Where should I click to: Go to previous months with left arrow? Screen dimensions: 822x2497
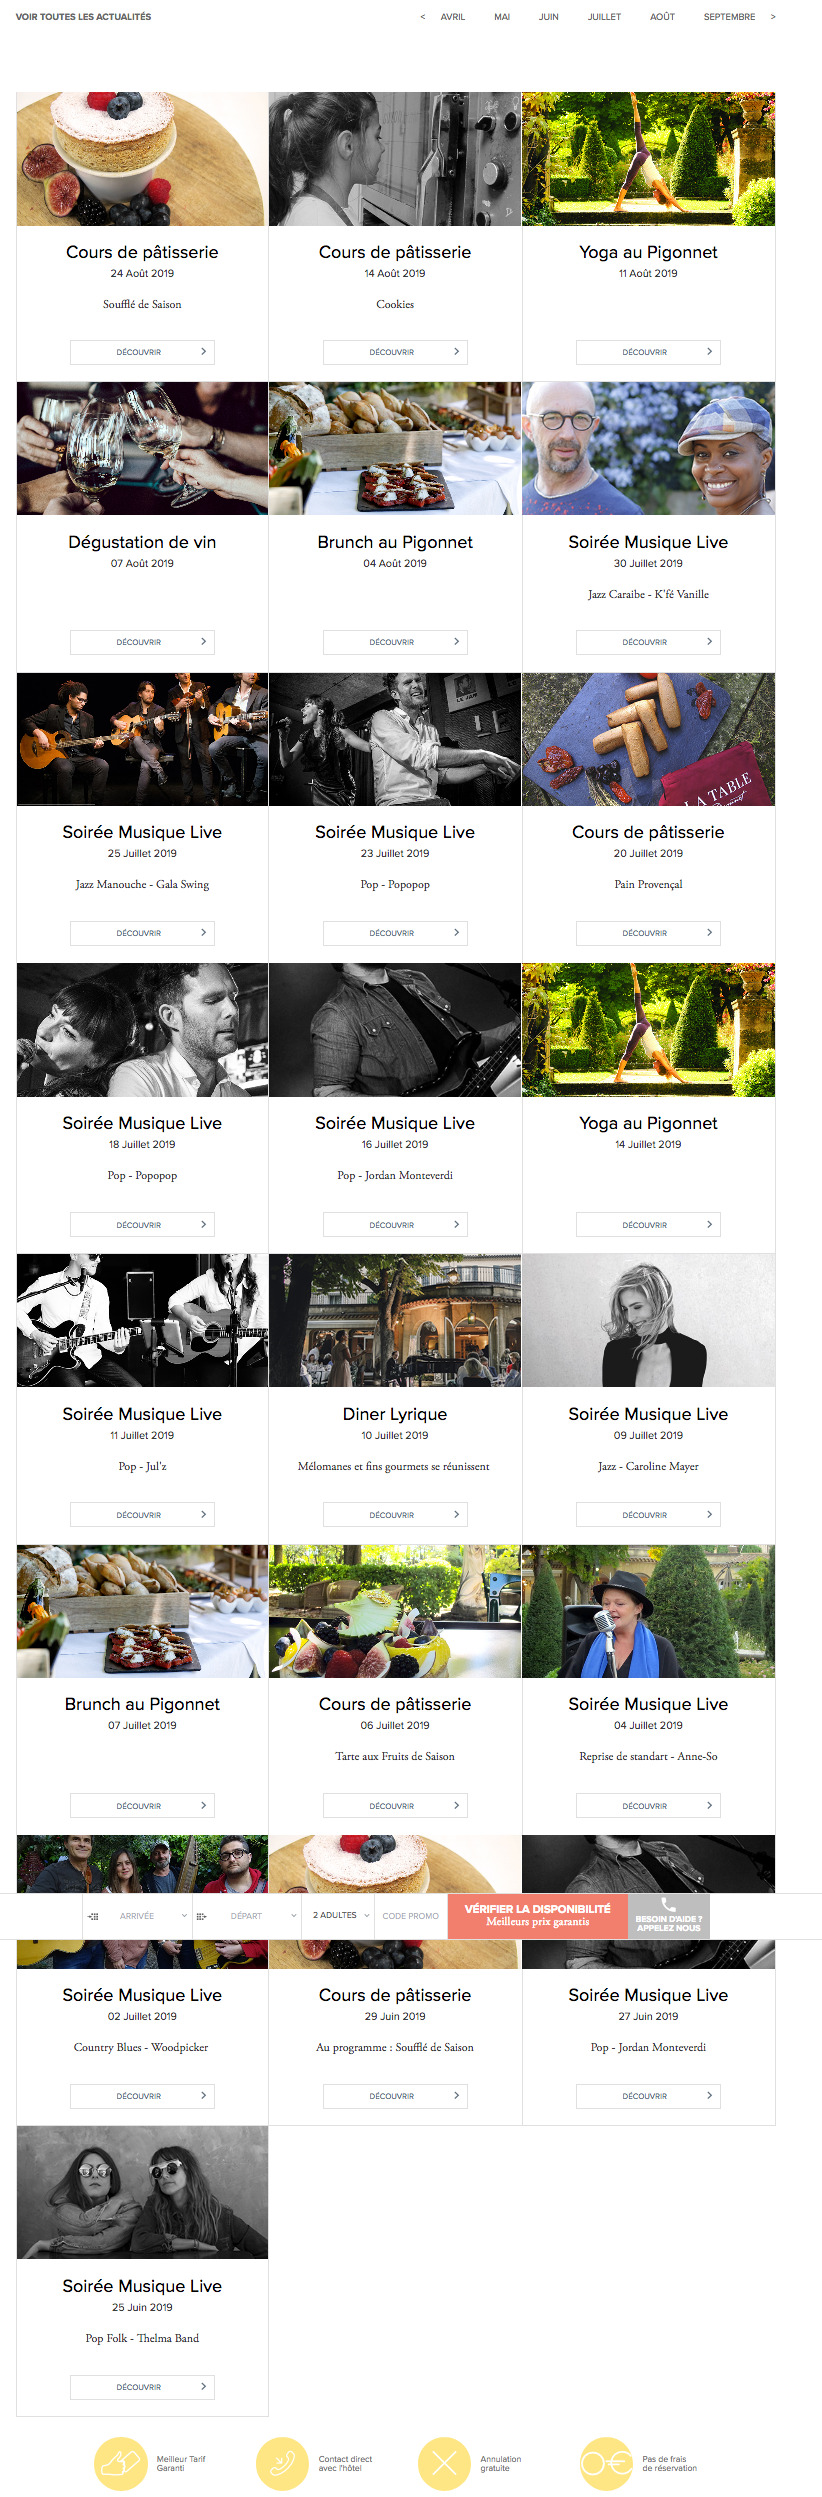[423, 17]
